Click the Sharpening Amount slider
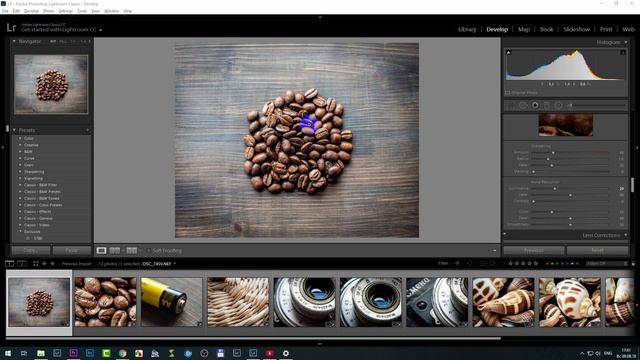Viewport: 640px width, 360px height. [570, 153]
